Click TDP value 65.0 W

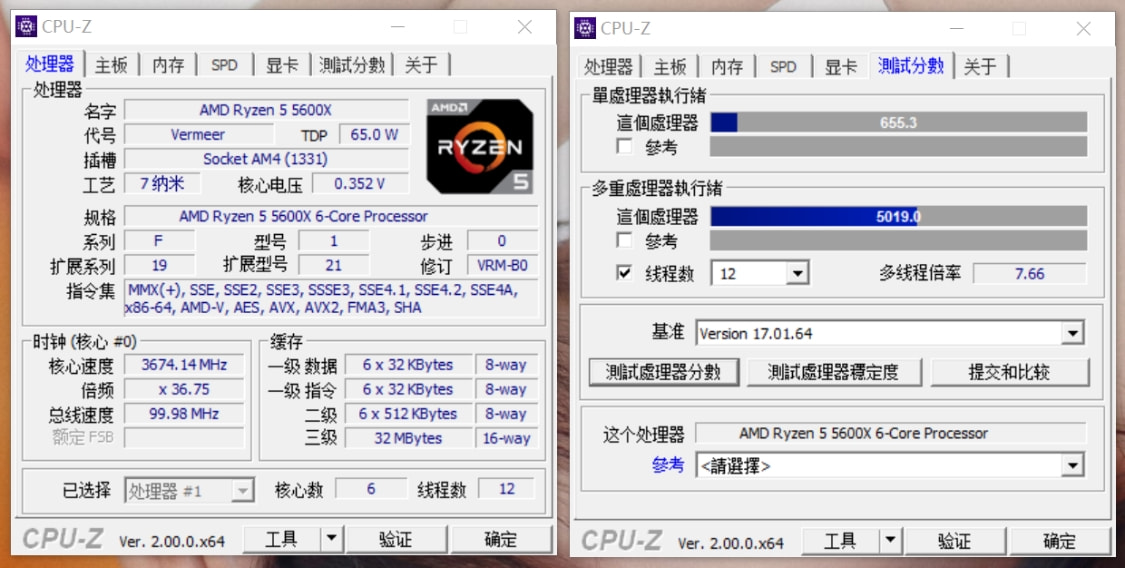374,135
